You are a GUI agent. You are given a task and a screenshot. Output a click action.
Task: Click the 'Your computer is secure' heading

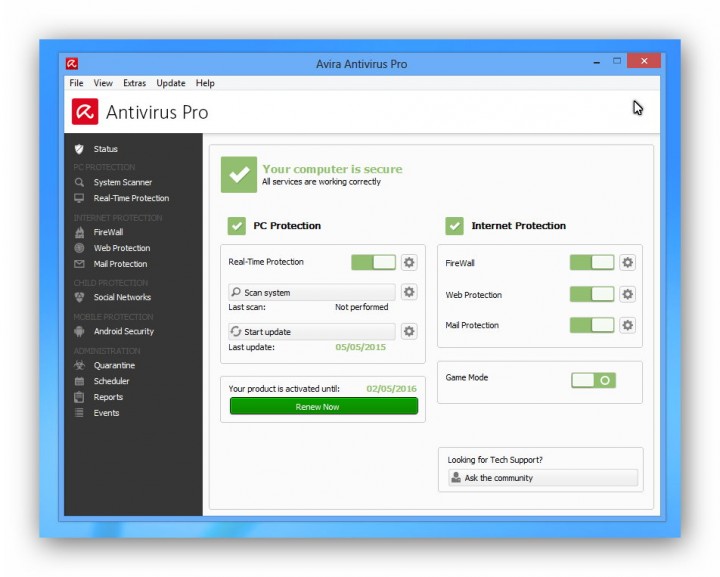[x=332, y=169]
